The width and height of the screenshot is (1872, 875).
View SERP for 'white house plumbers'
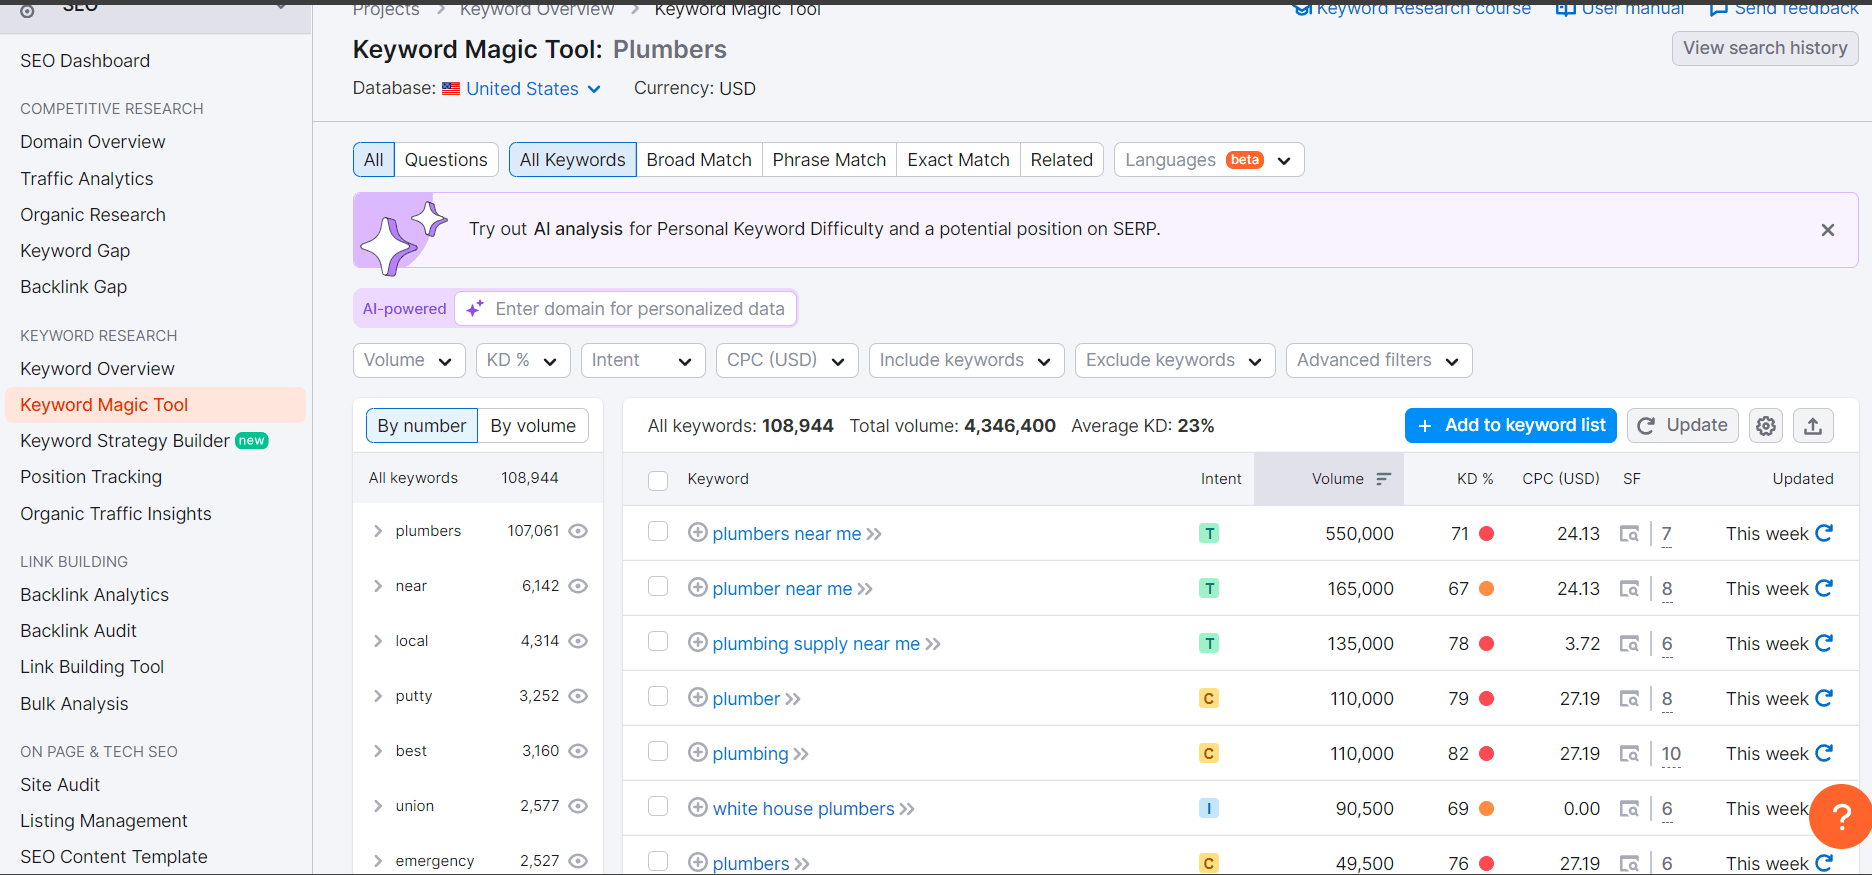point(1630,809)
